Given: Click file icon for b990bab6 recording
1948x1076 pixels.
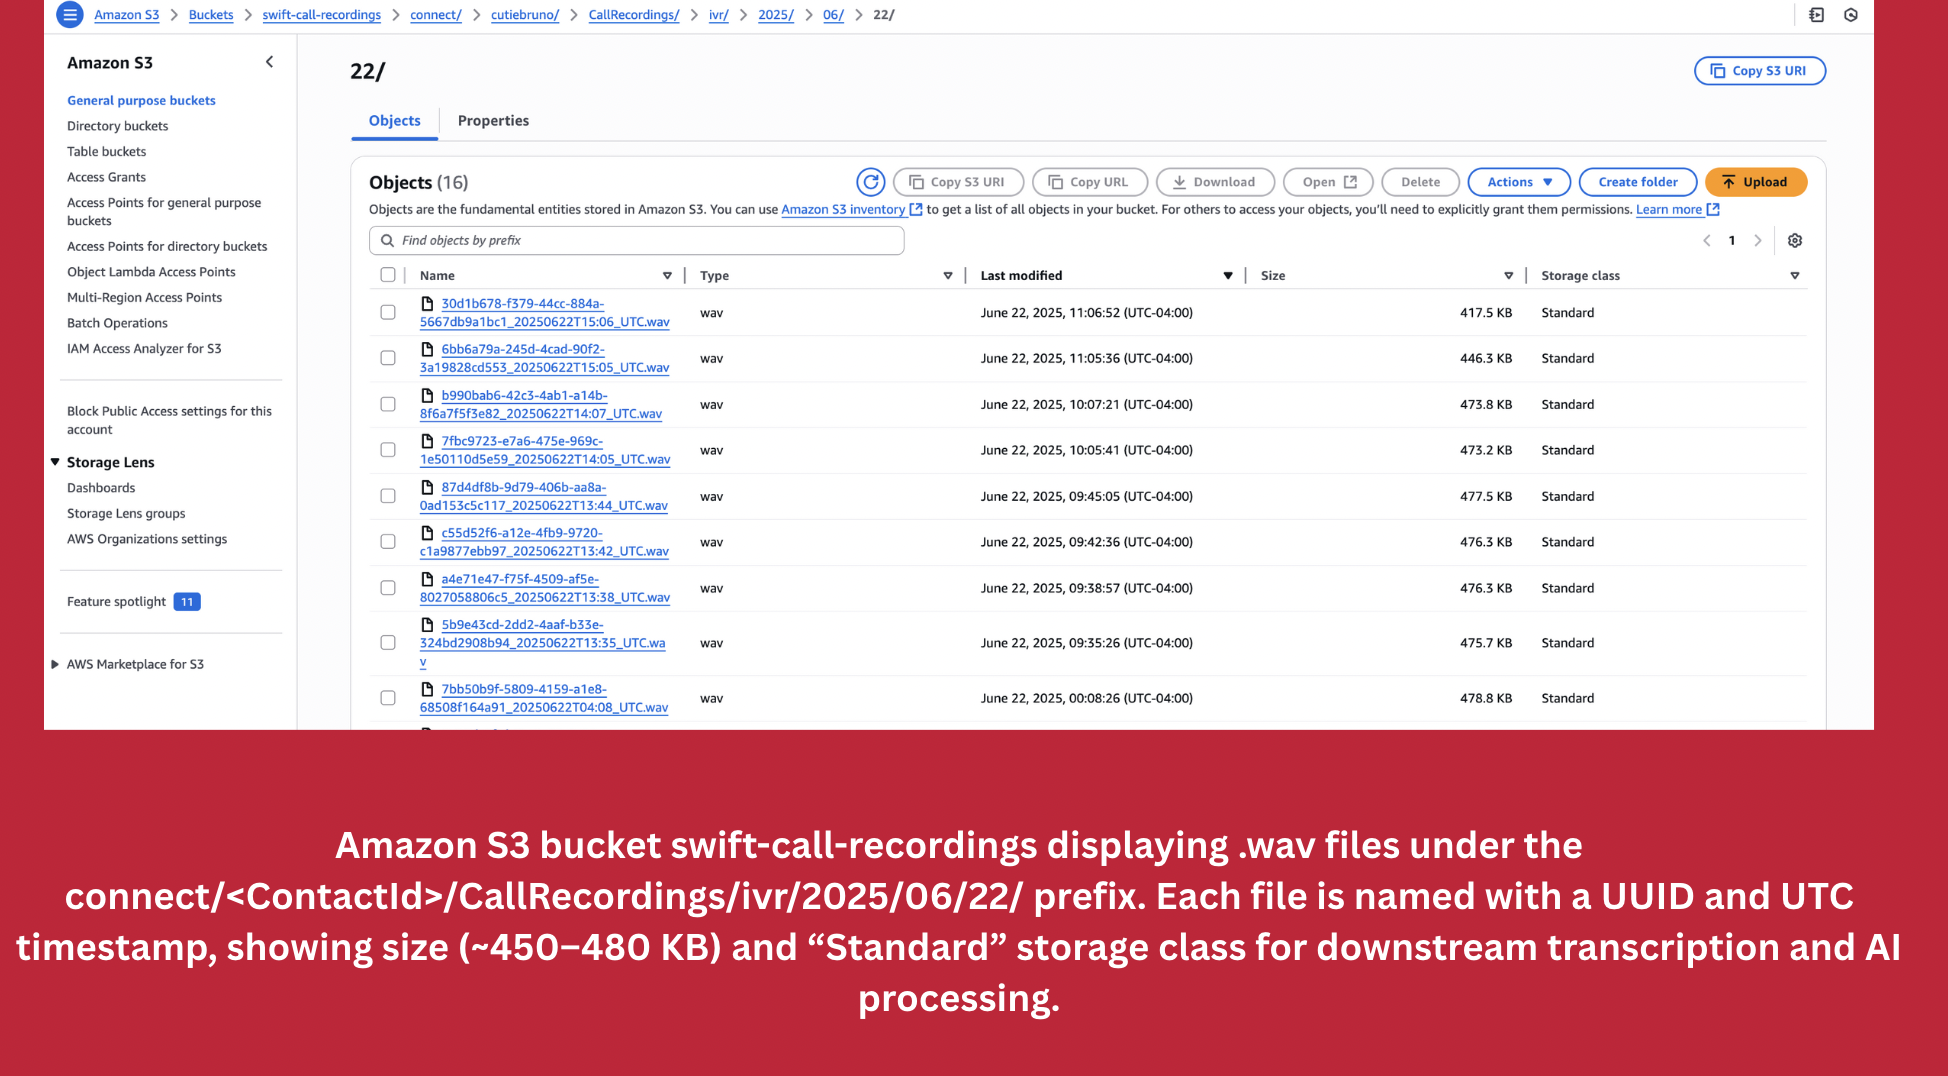Looking at the screenshot, I should pyautogui.click(x=428, y=396).
